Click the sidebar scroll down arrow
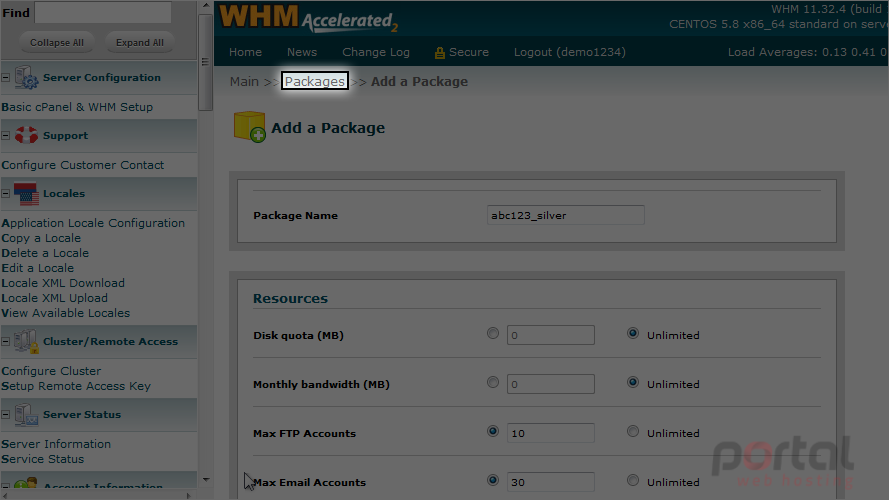 point(205,480)
